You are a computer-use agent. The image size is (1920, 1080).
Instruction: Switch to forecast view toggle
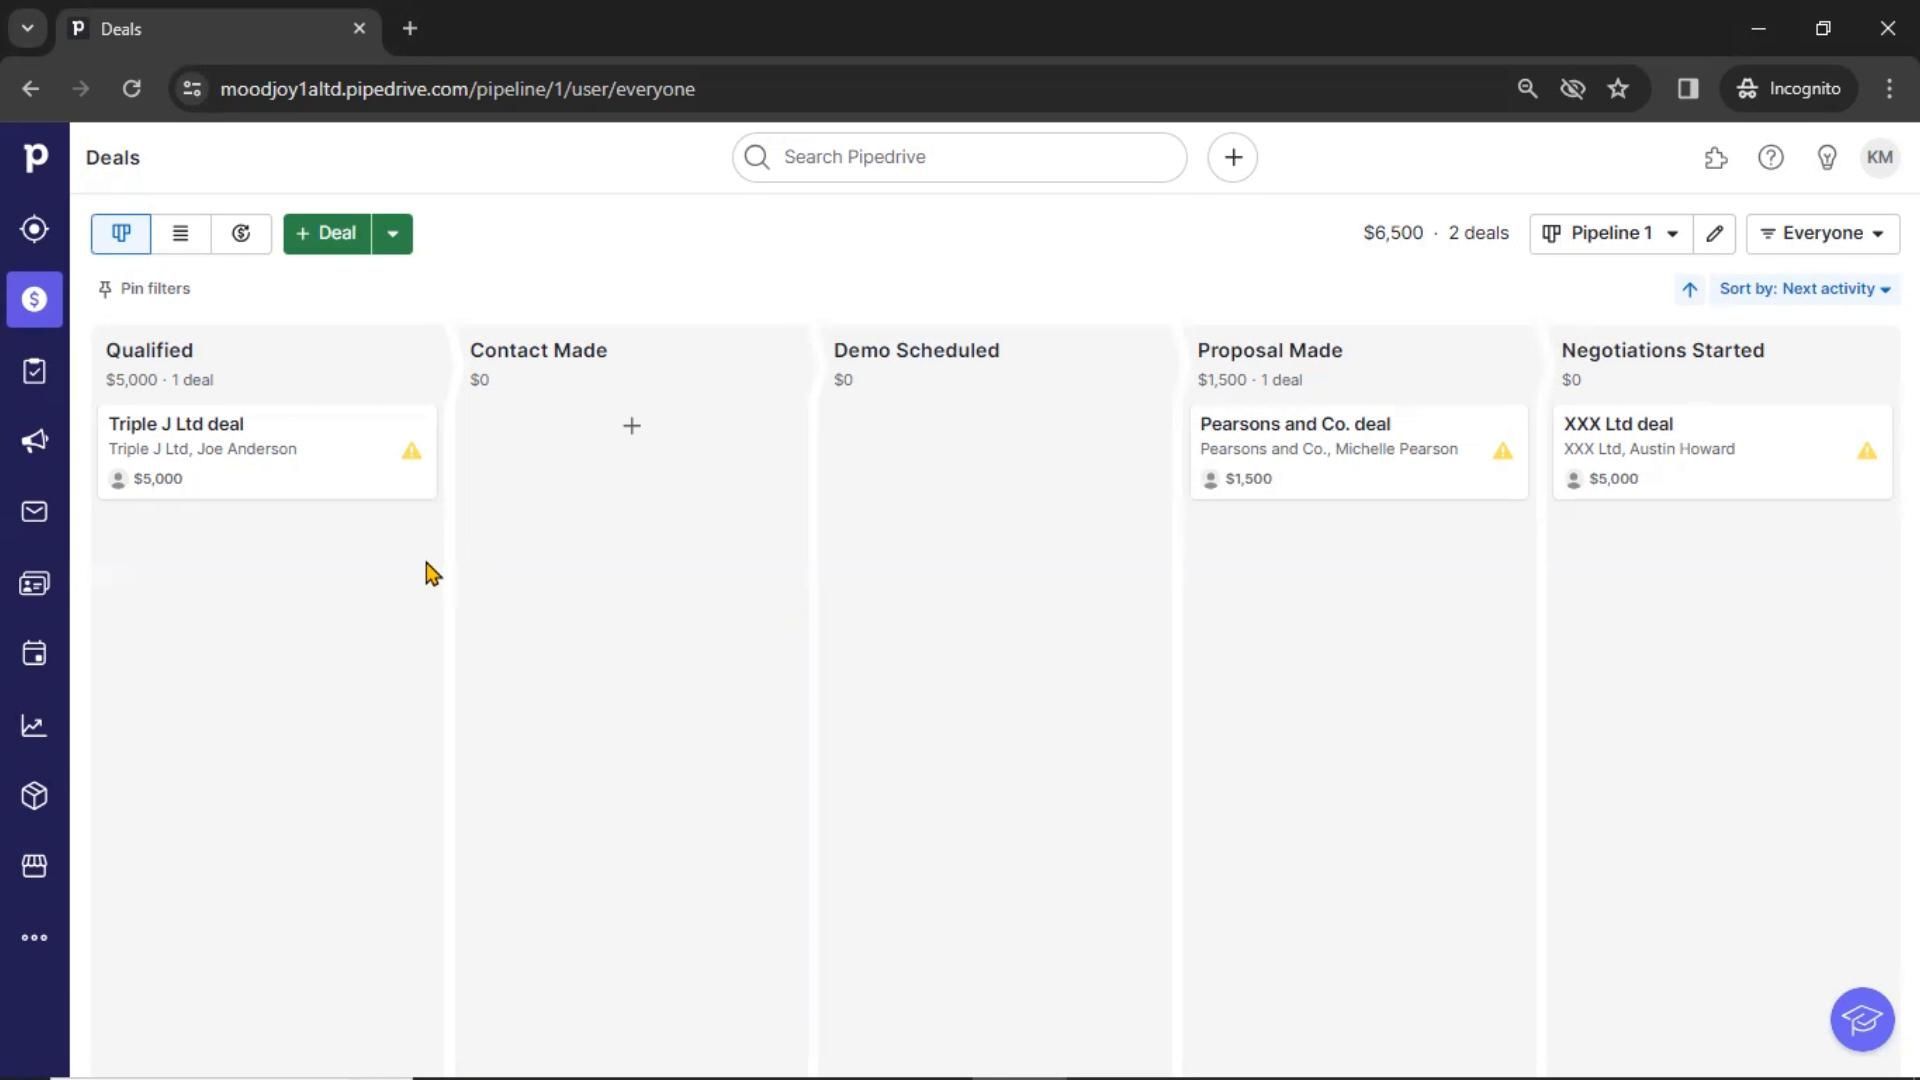[x=241, y=233]
